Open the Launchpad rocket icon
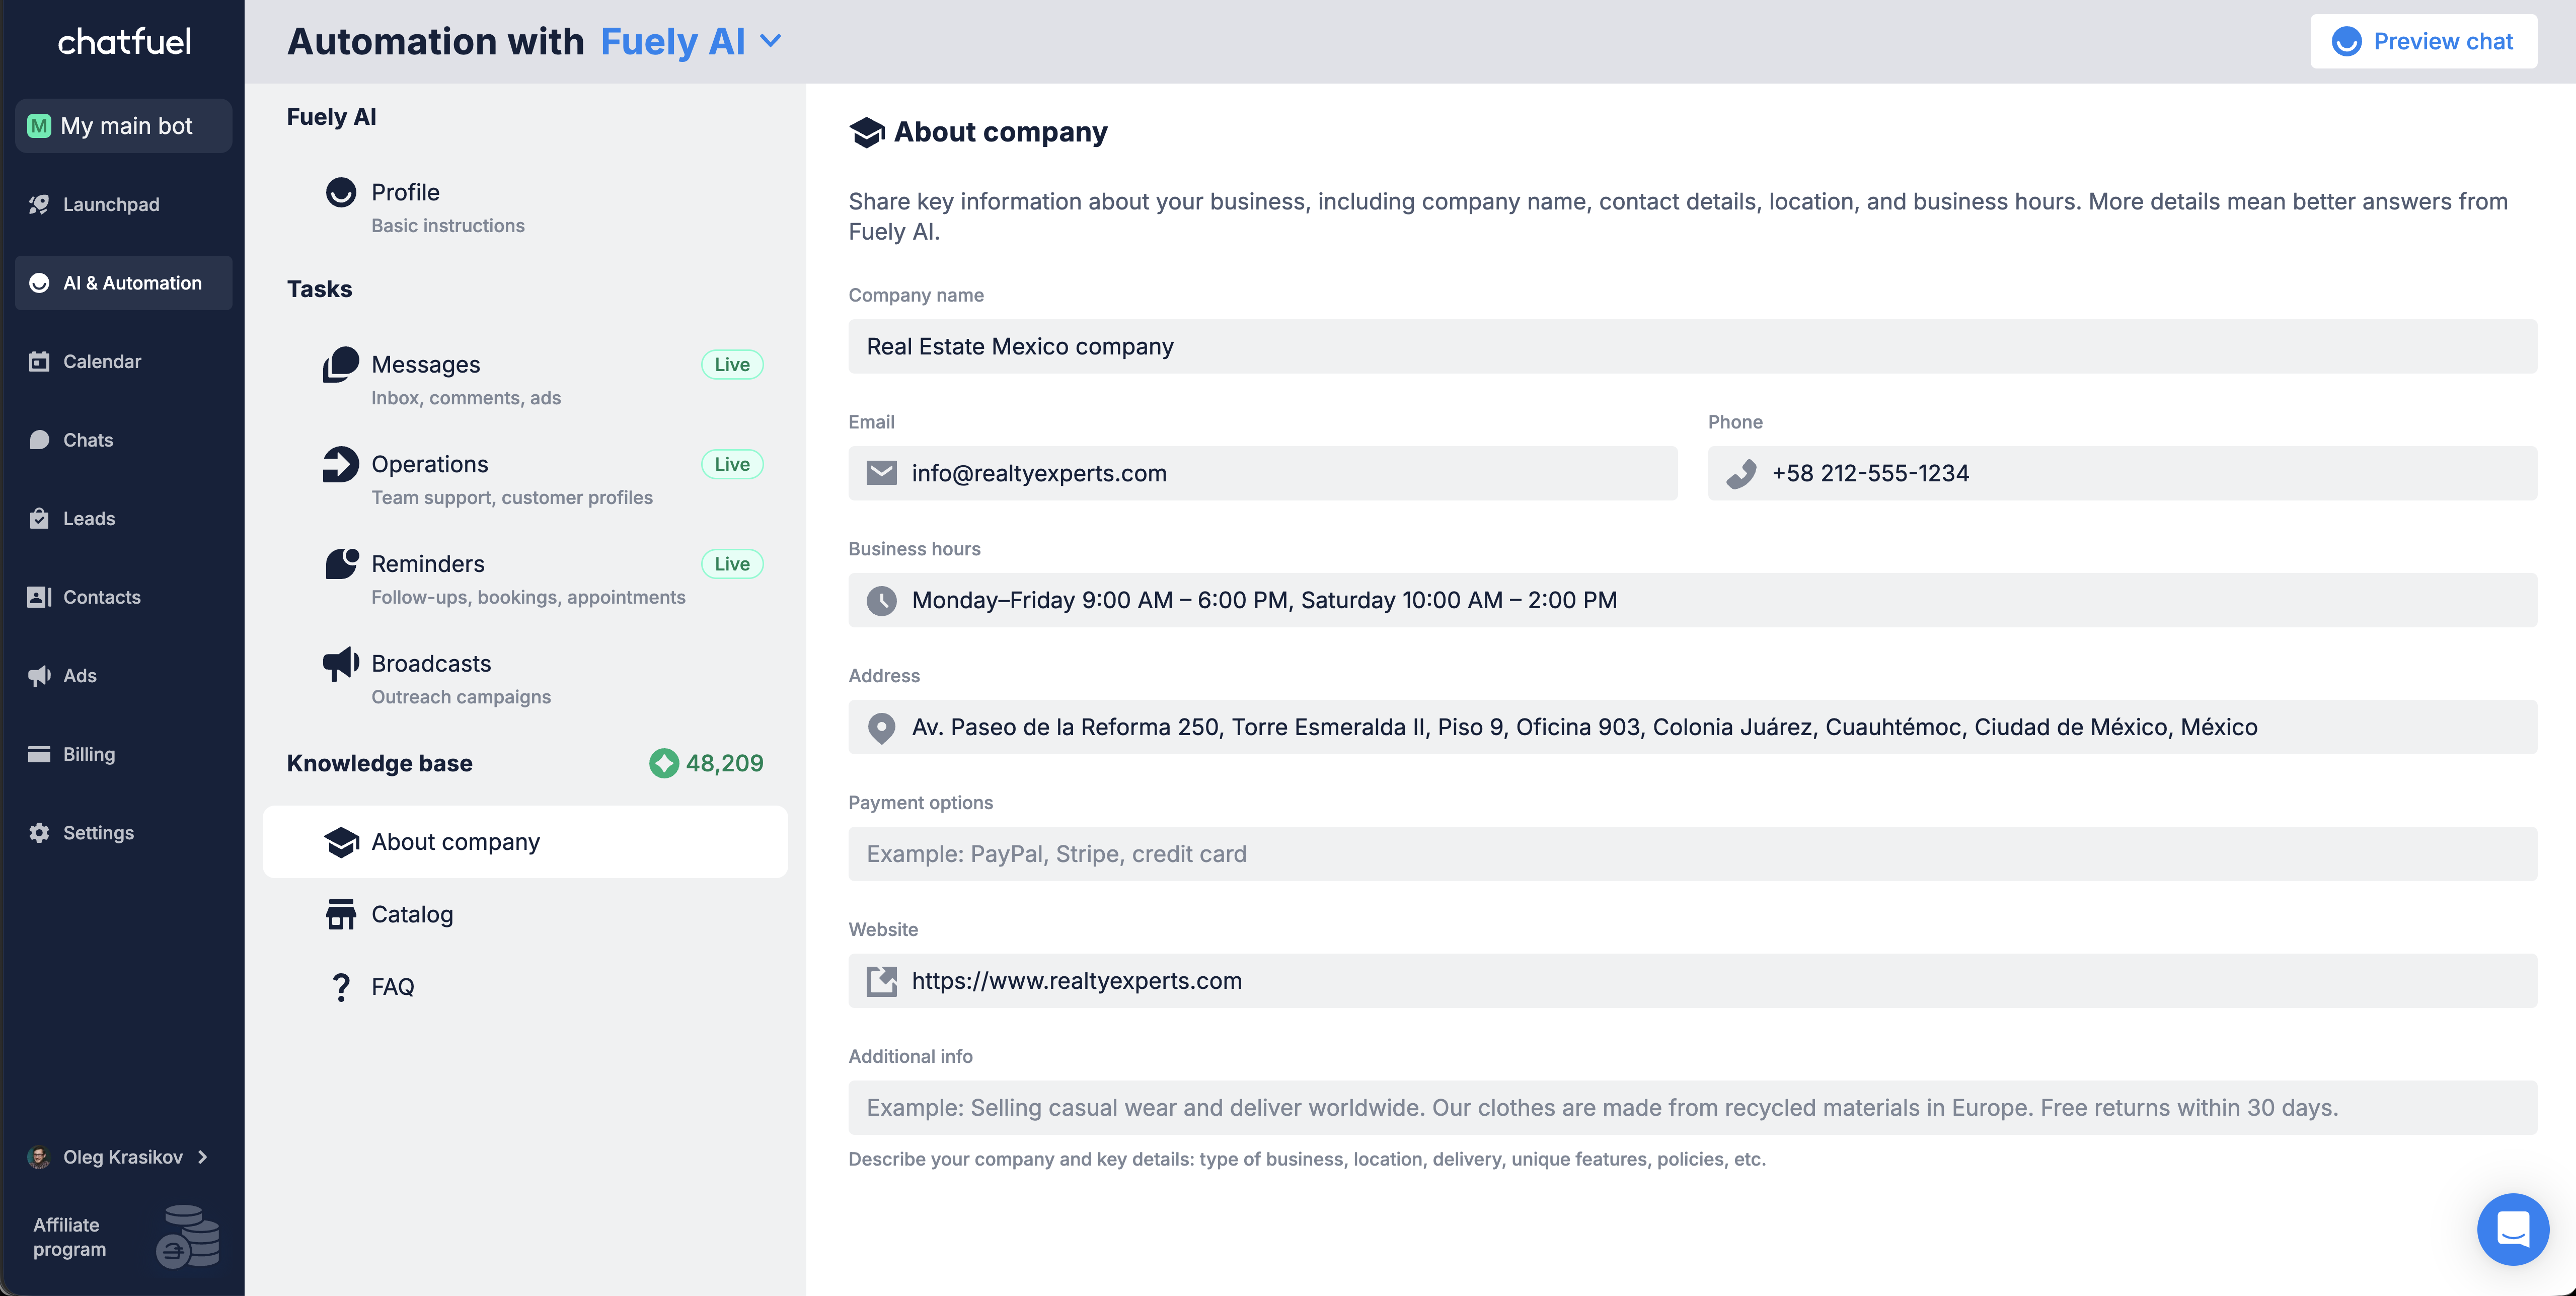 point(39,204)
